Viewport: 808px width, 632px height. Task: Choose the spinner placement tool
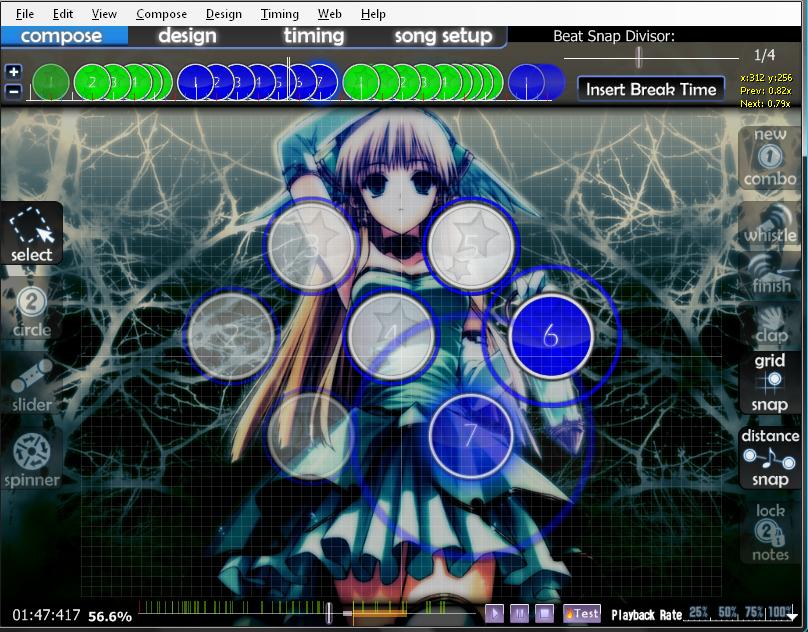(x=31, y=460)
